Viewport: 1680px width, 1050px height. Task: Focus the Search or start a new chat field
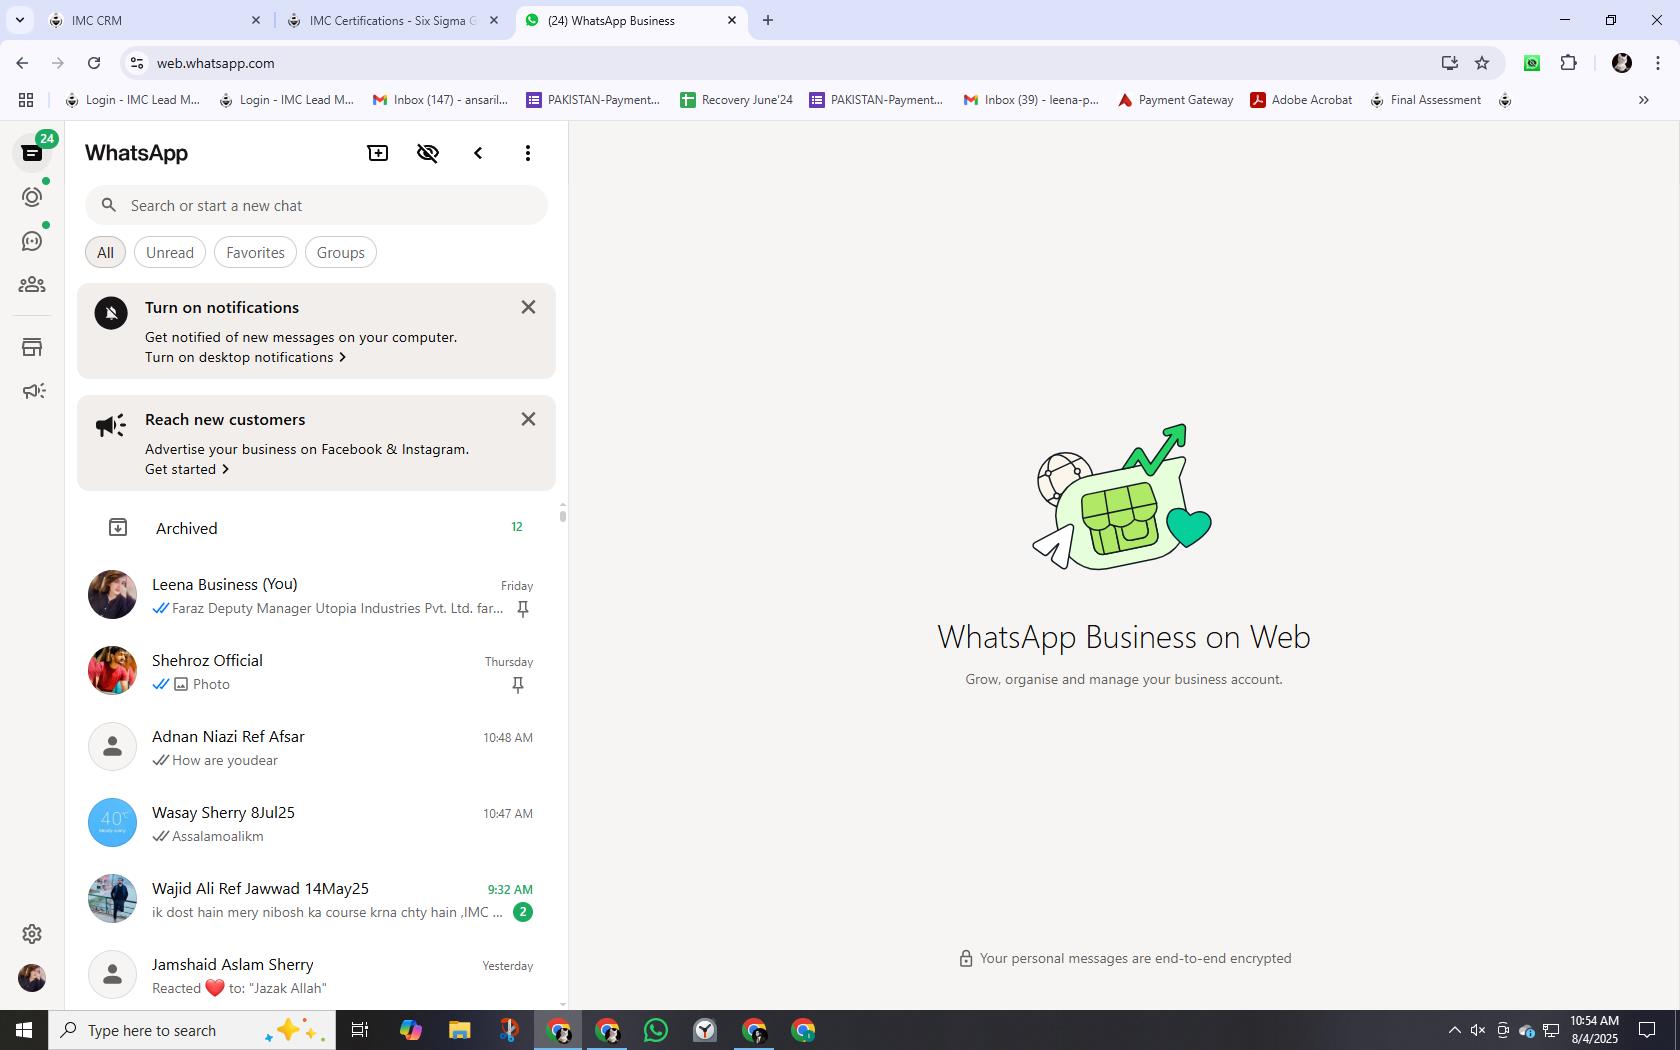(x=316, y=205)
